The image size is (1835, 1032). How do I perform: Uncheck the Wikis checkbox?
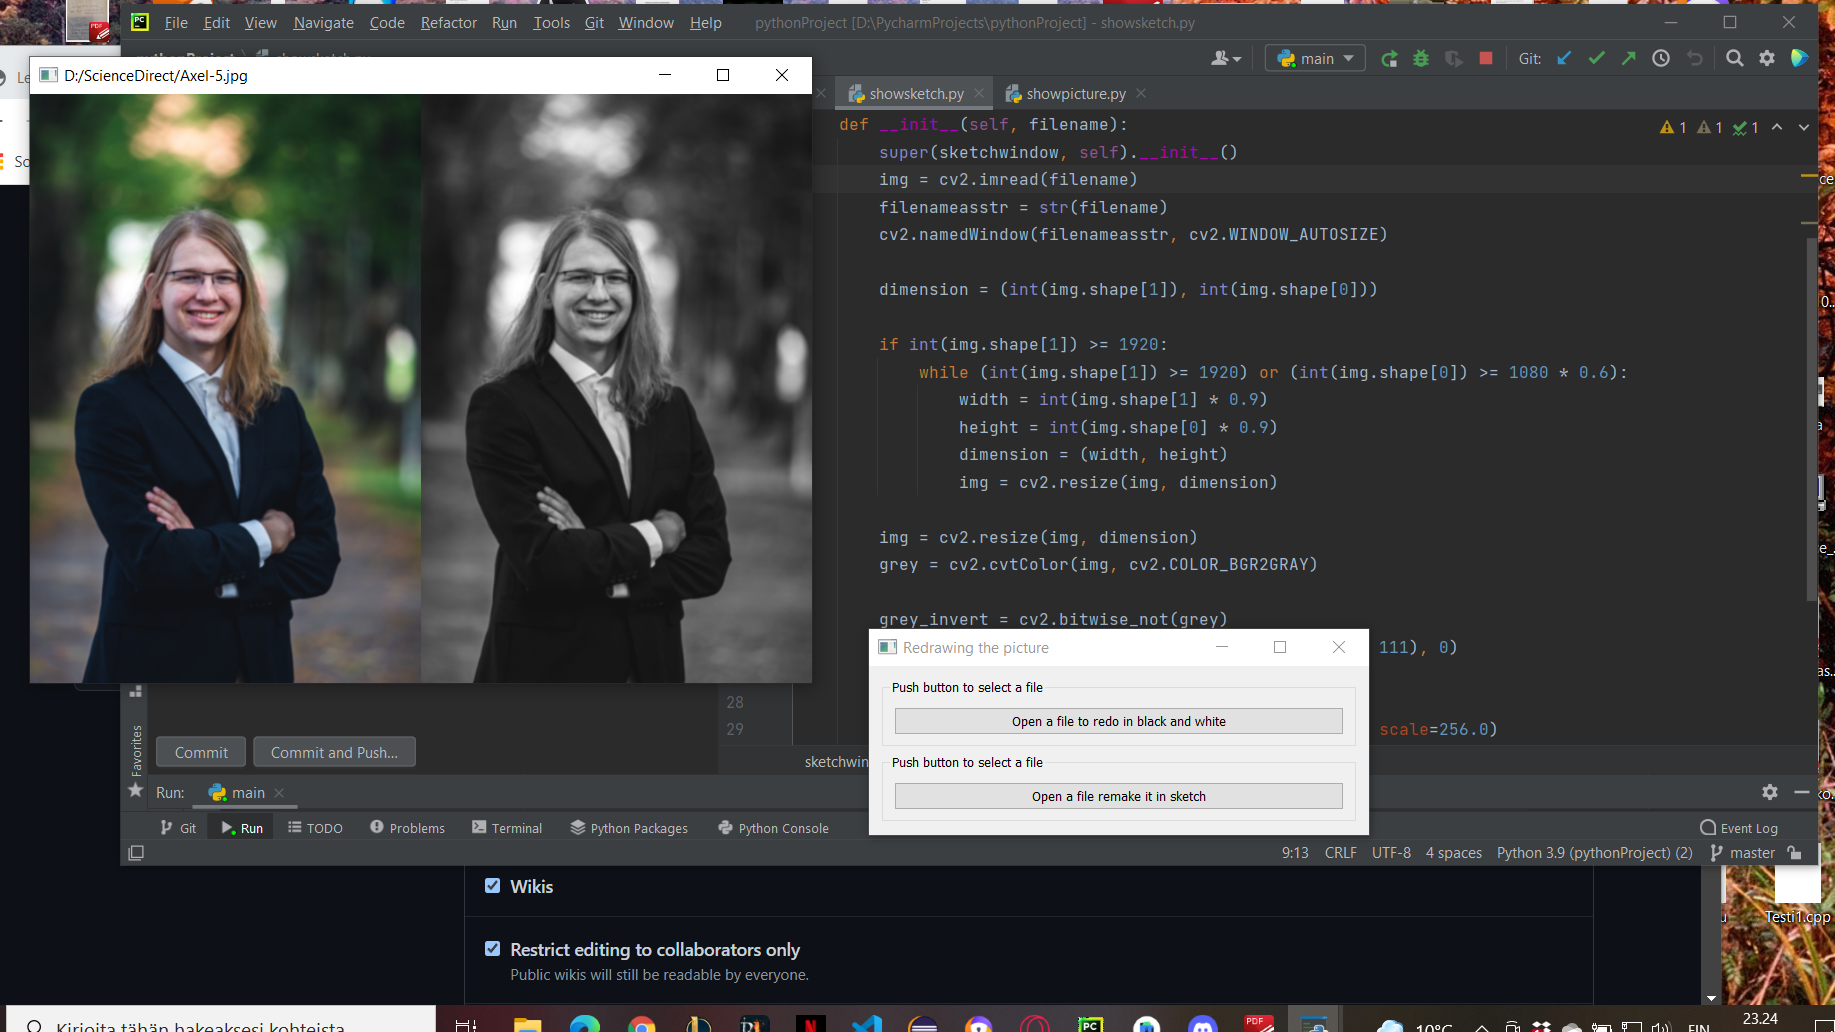point(492,885)
